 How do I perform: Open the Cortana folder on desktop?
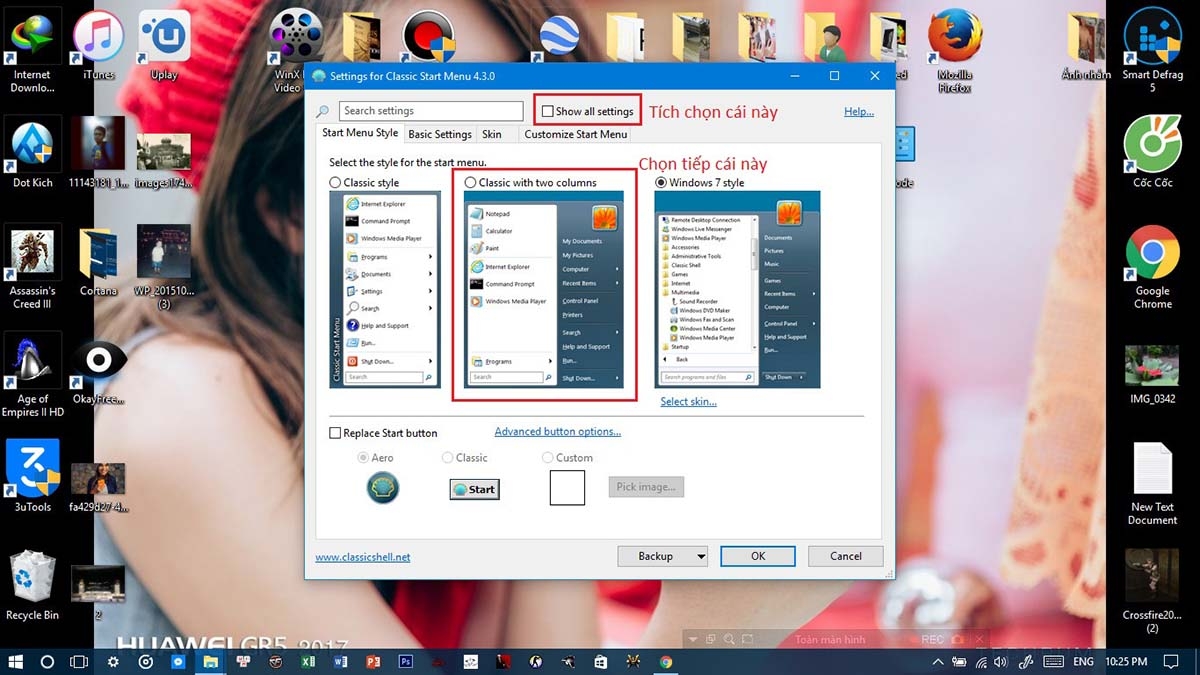click(98, 262)
